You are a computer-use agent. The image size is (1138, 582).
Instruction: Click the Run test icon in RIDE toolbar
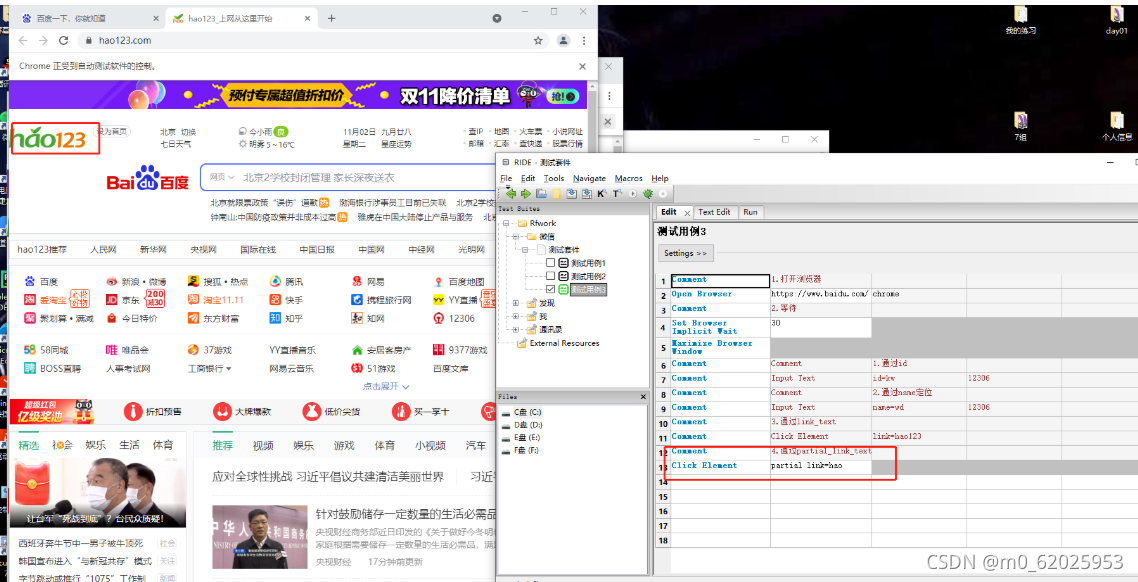coord(633,194)
